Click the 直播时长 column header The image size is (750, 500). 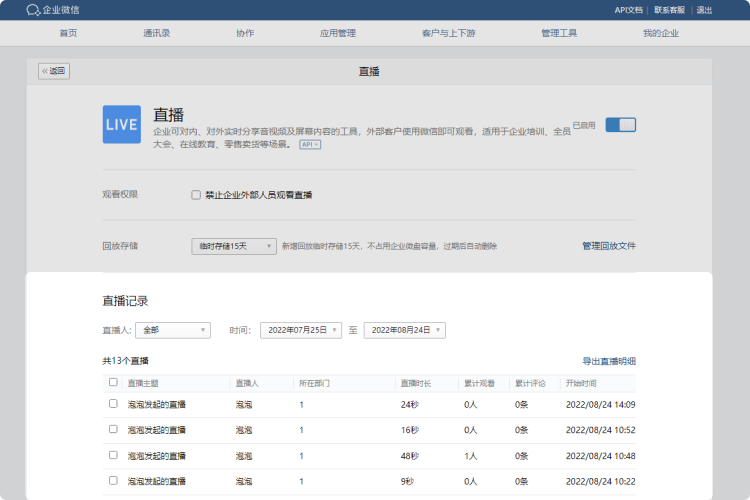(416, 383)
